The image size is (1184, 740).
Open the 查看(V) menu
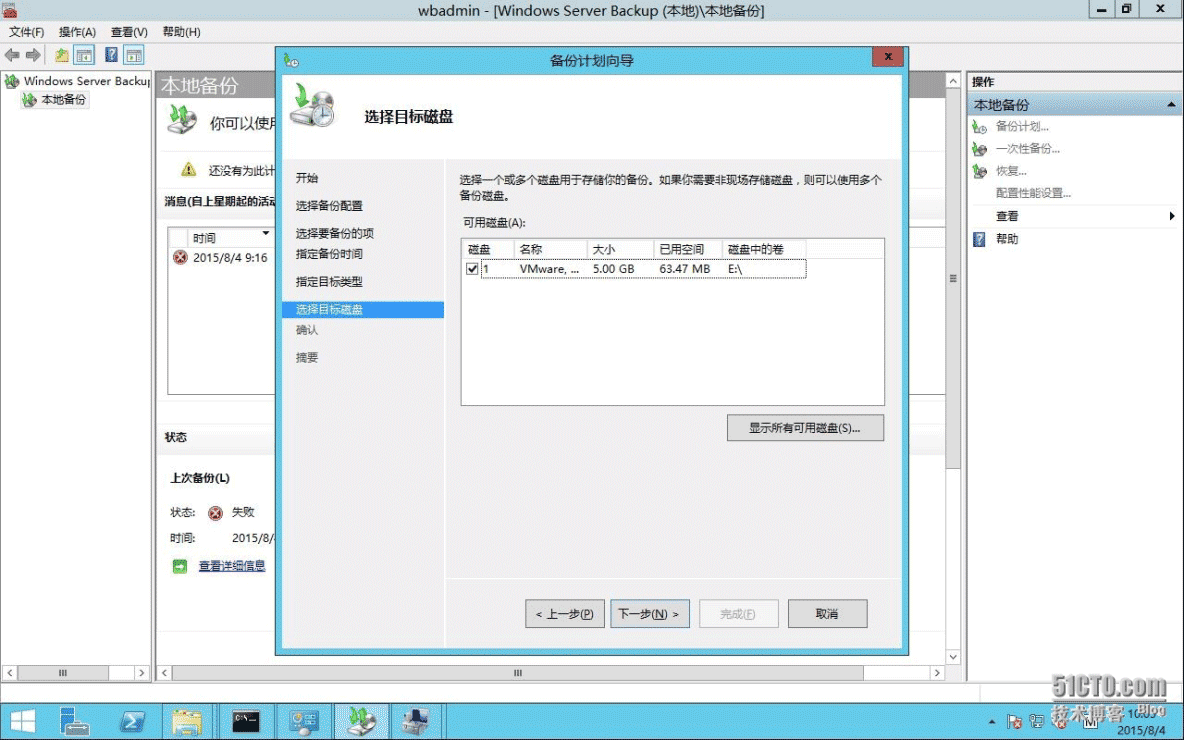tap(129, 32)
